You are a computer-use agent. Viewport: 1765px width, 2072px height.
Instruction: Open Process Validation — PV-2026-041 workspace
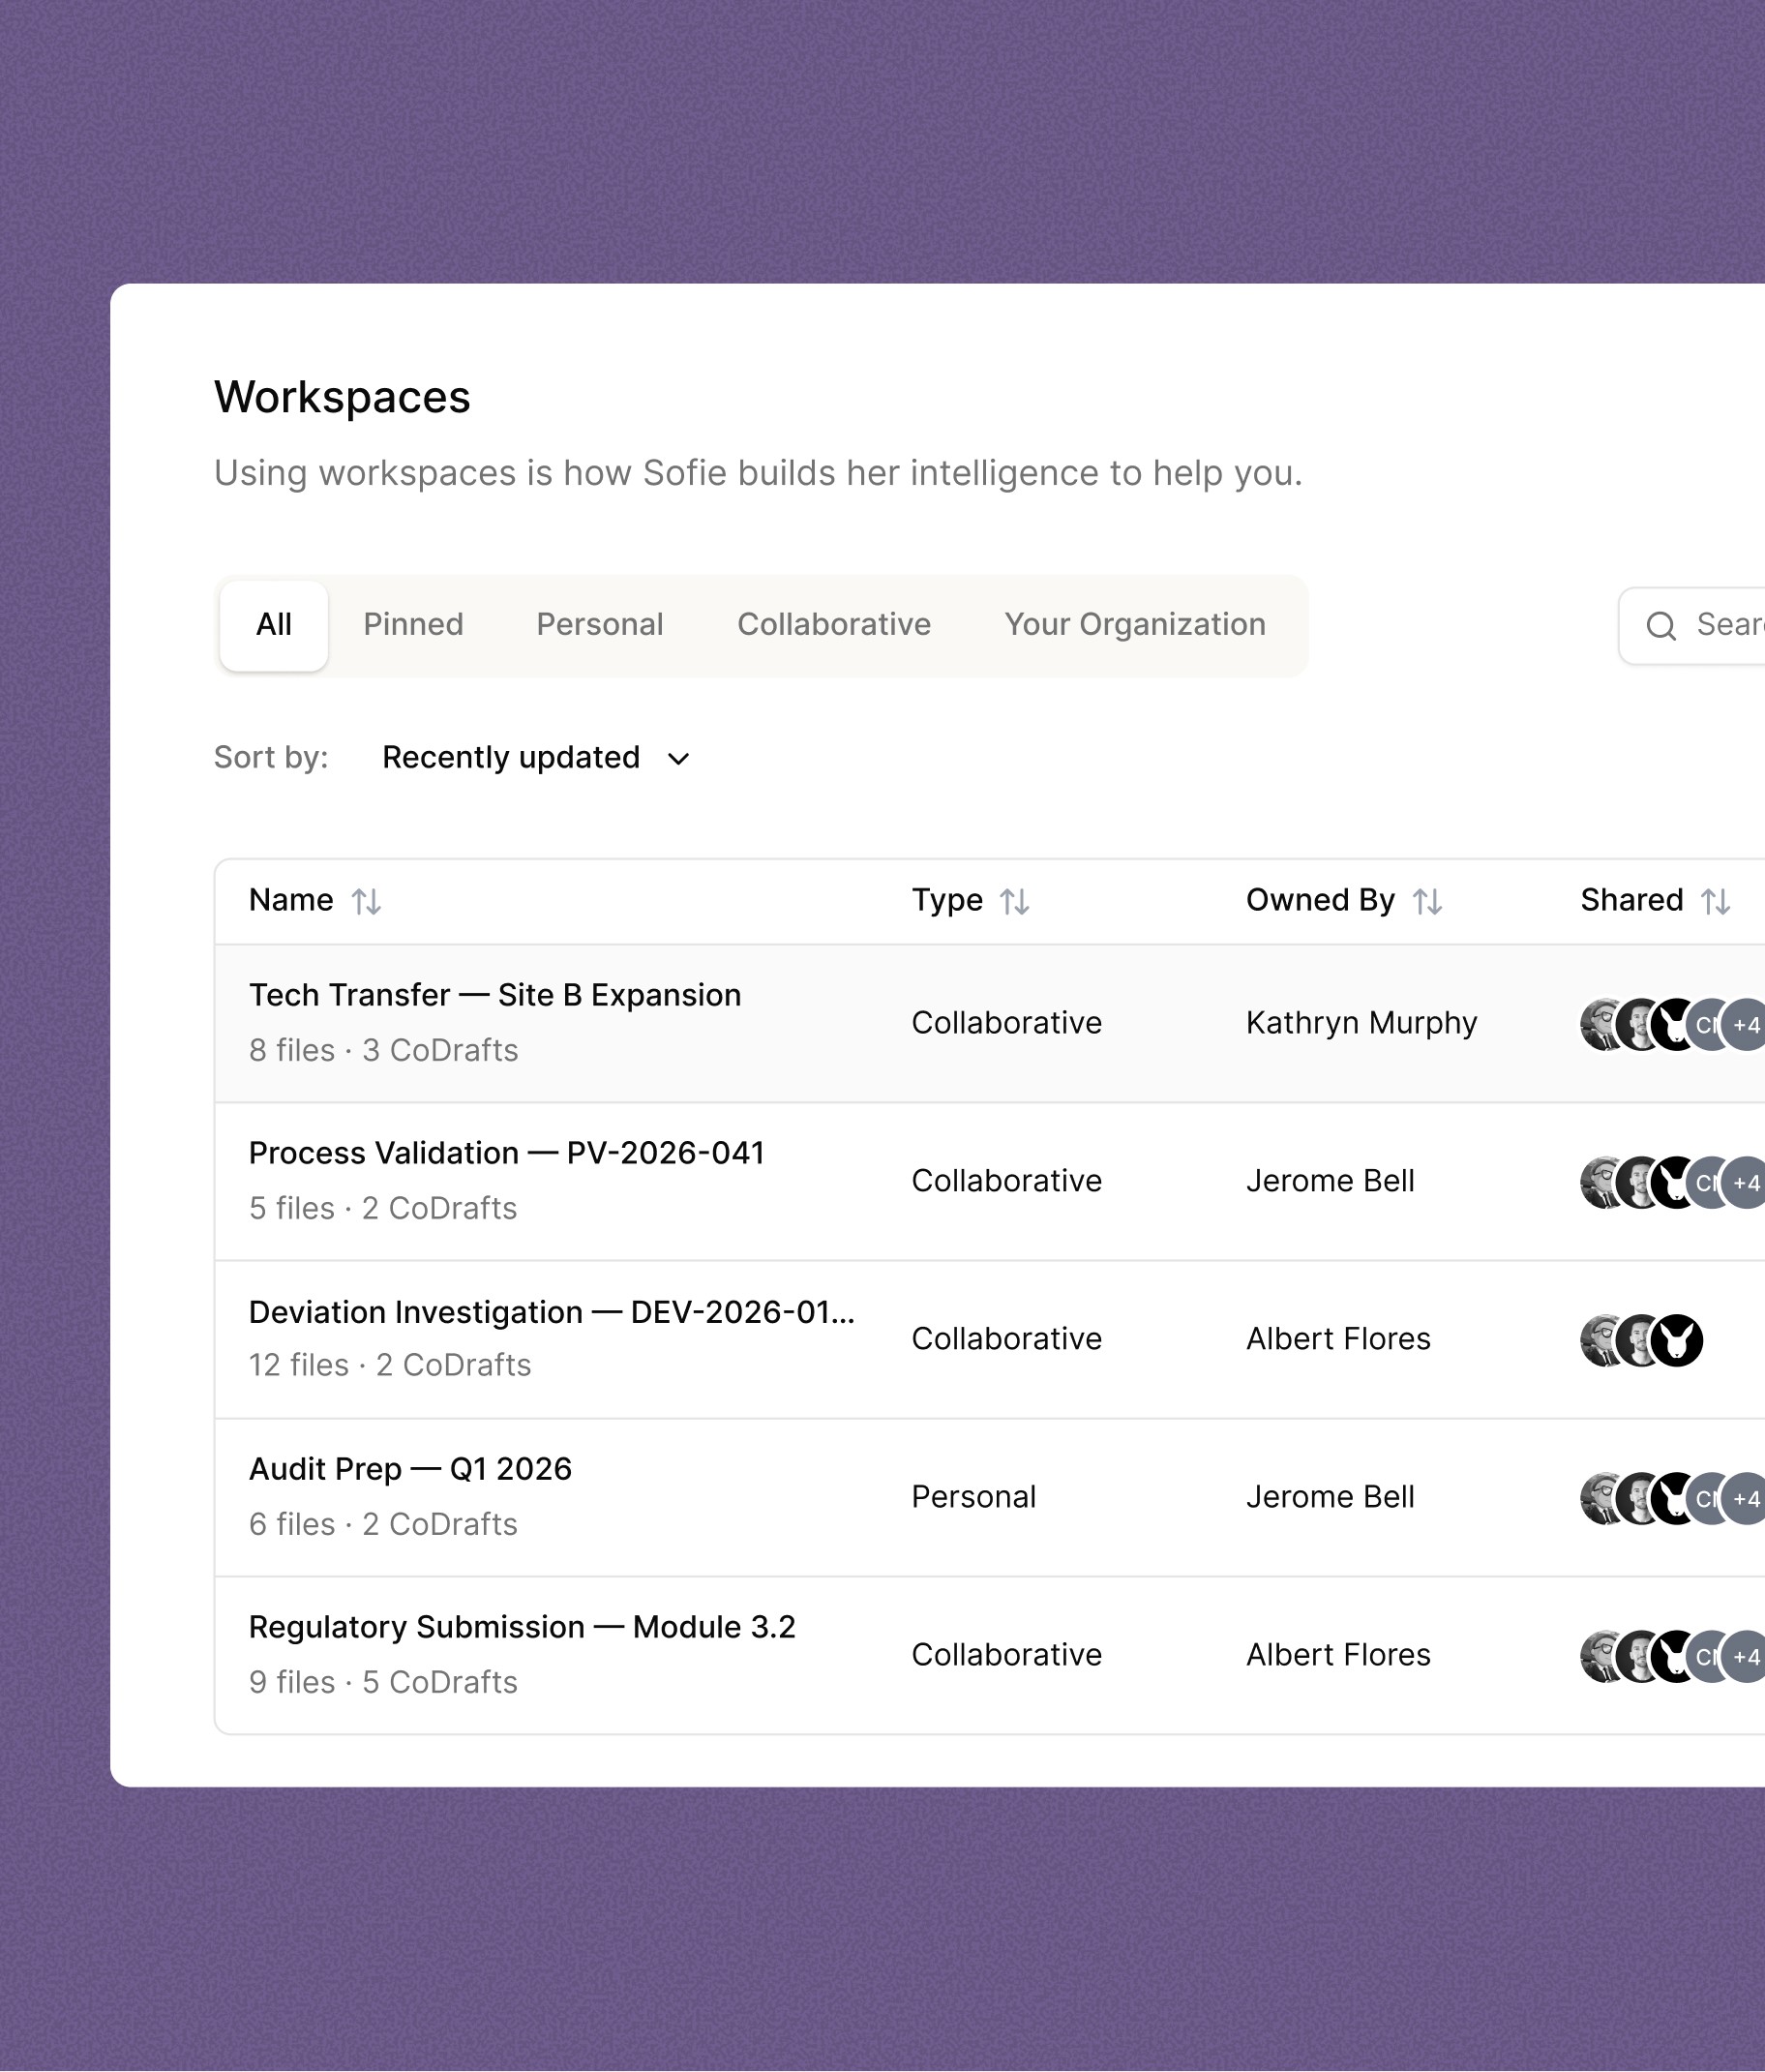(x=507, y=1153)
